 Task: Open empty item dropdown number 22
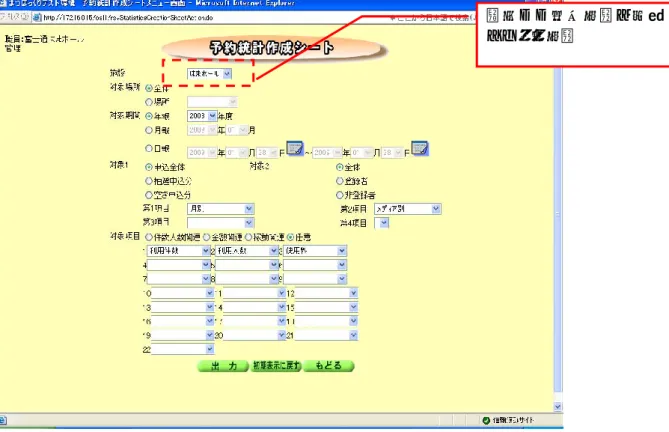coord(183,349)
